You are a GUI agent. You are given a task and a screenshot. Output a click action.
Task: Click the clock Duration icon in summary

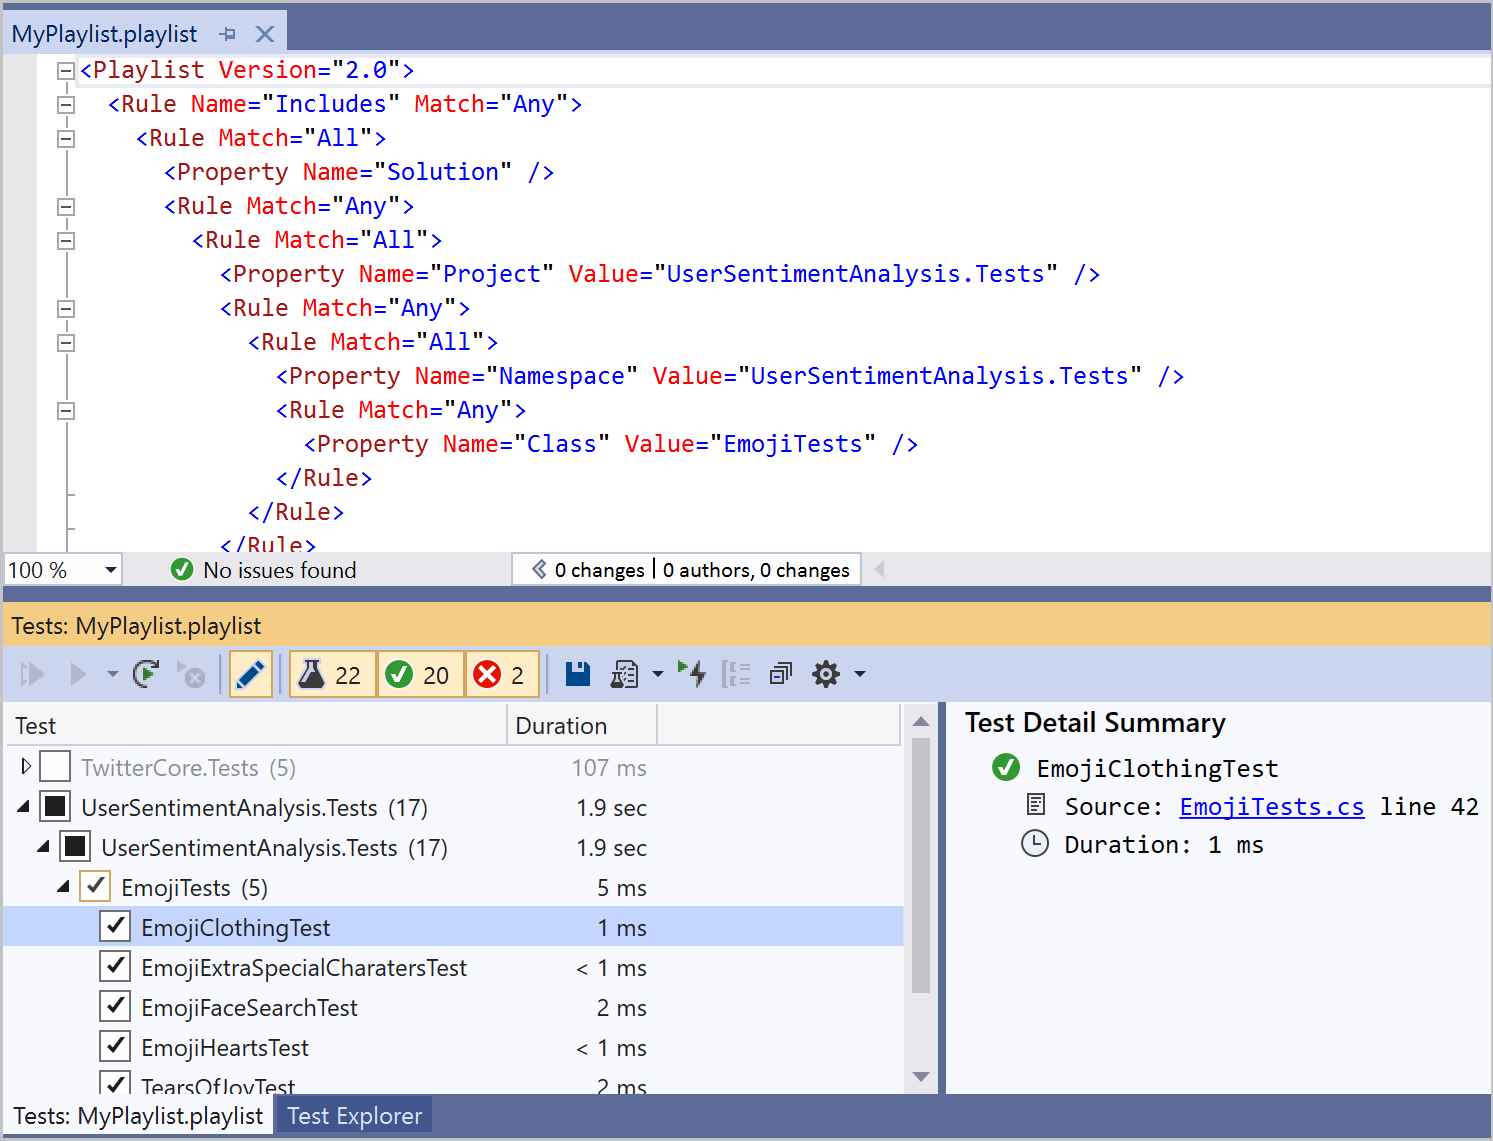point(1034,844)
